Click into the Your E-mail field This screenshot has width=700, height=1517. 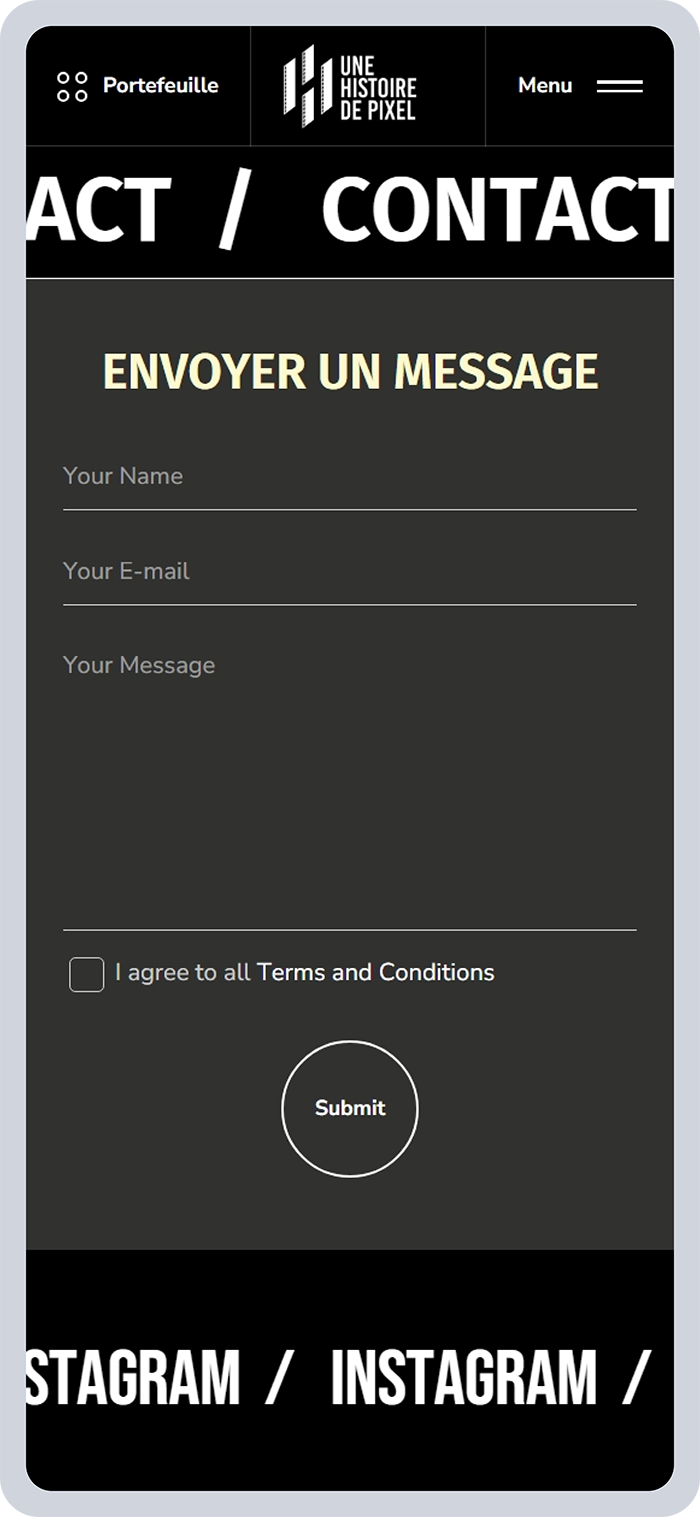pyautogui.click(x=349, y=572)
